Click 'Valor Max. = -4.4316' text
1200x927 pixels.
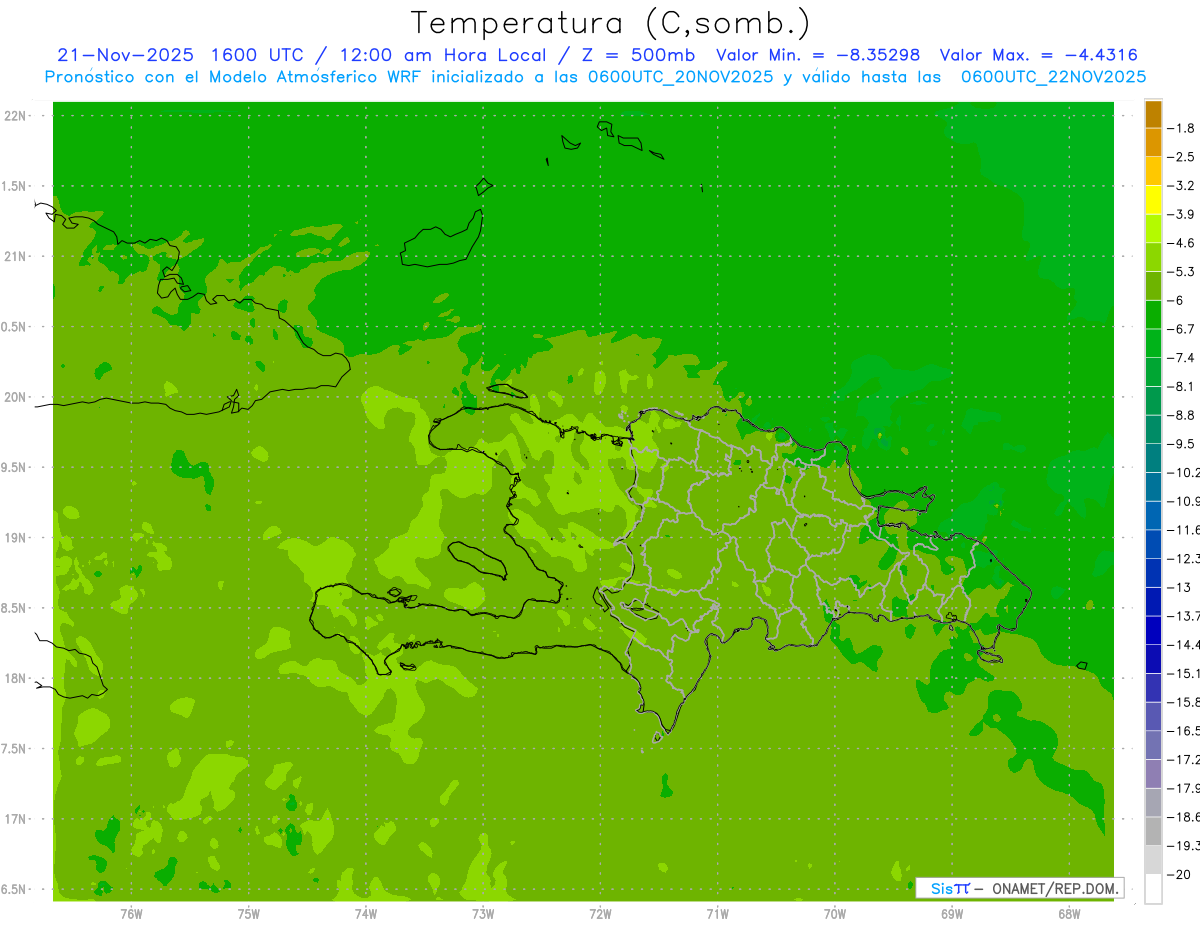[1038, 55]
